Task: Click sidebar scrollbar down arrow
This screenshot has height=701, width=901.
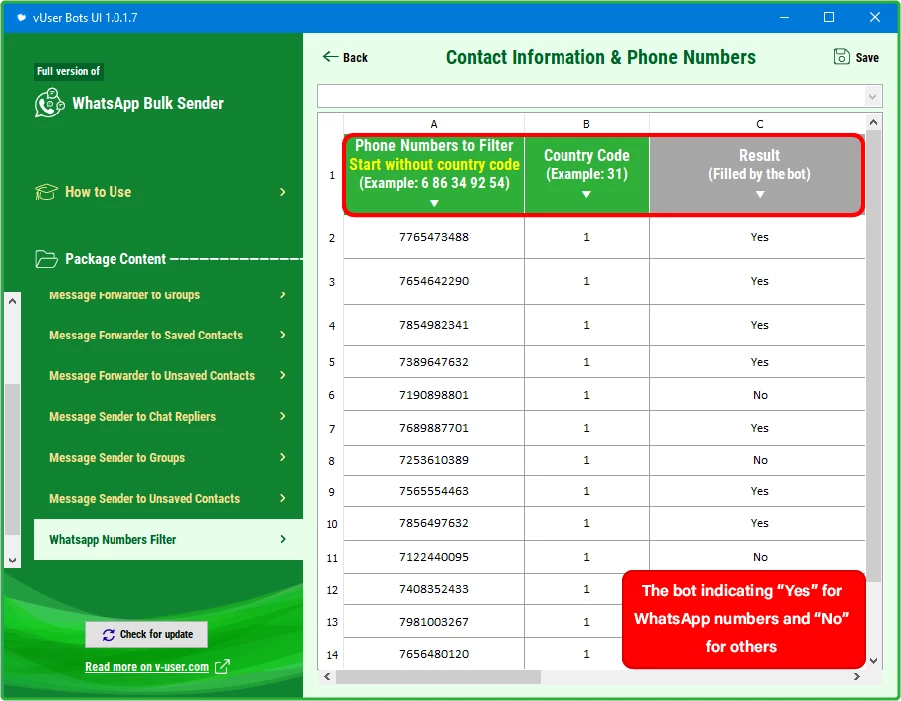Action: click(13, 560)
